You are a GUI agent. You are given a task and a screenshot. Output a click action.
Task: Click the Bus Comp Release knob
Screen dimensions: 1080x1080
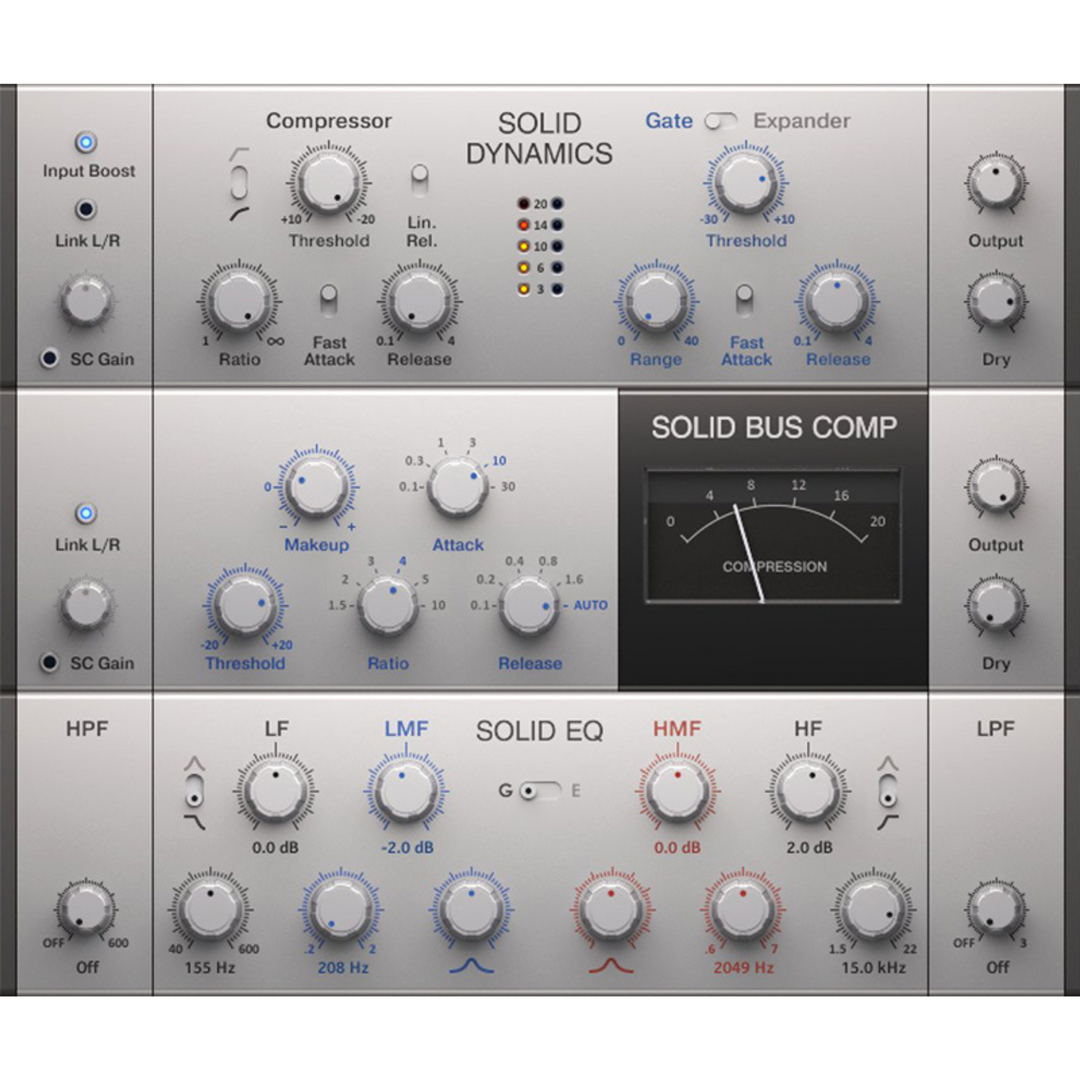point(529,605)
